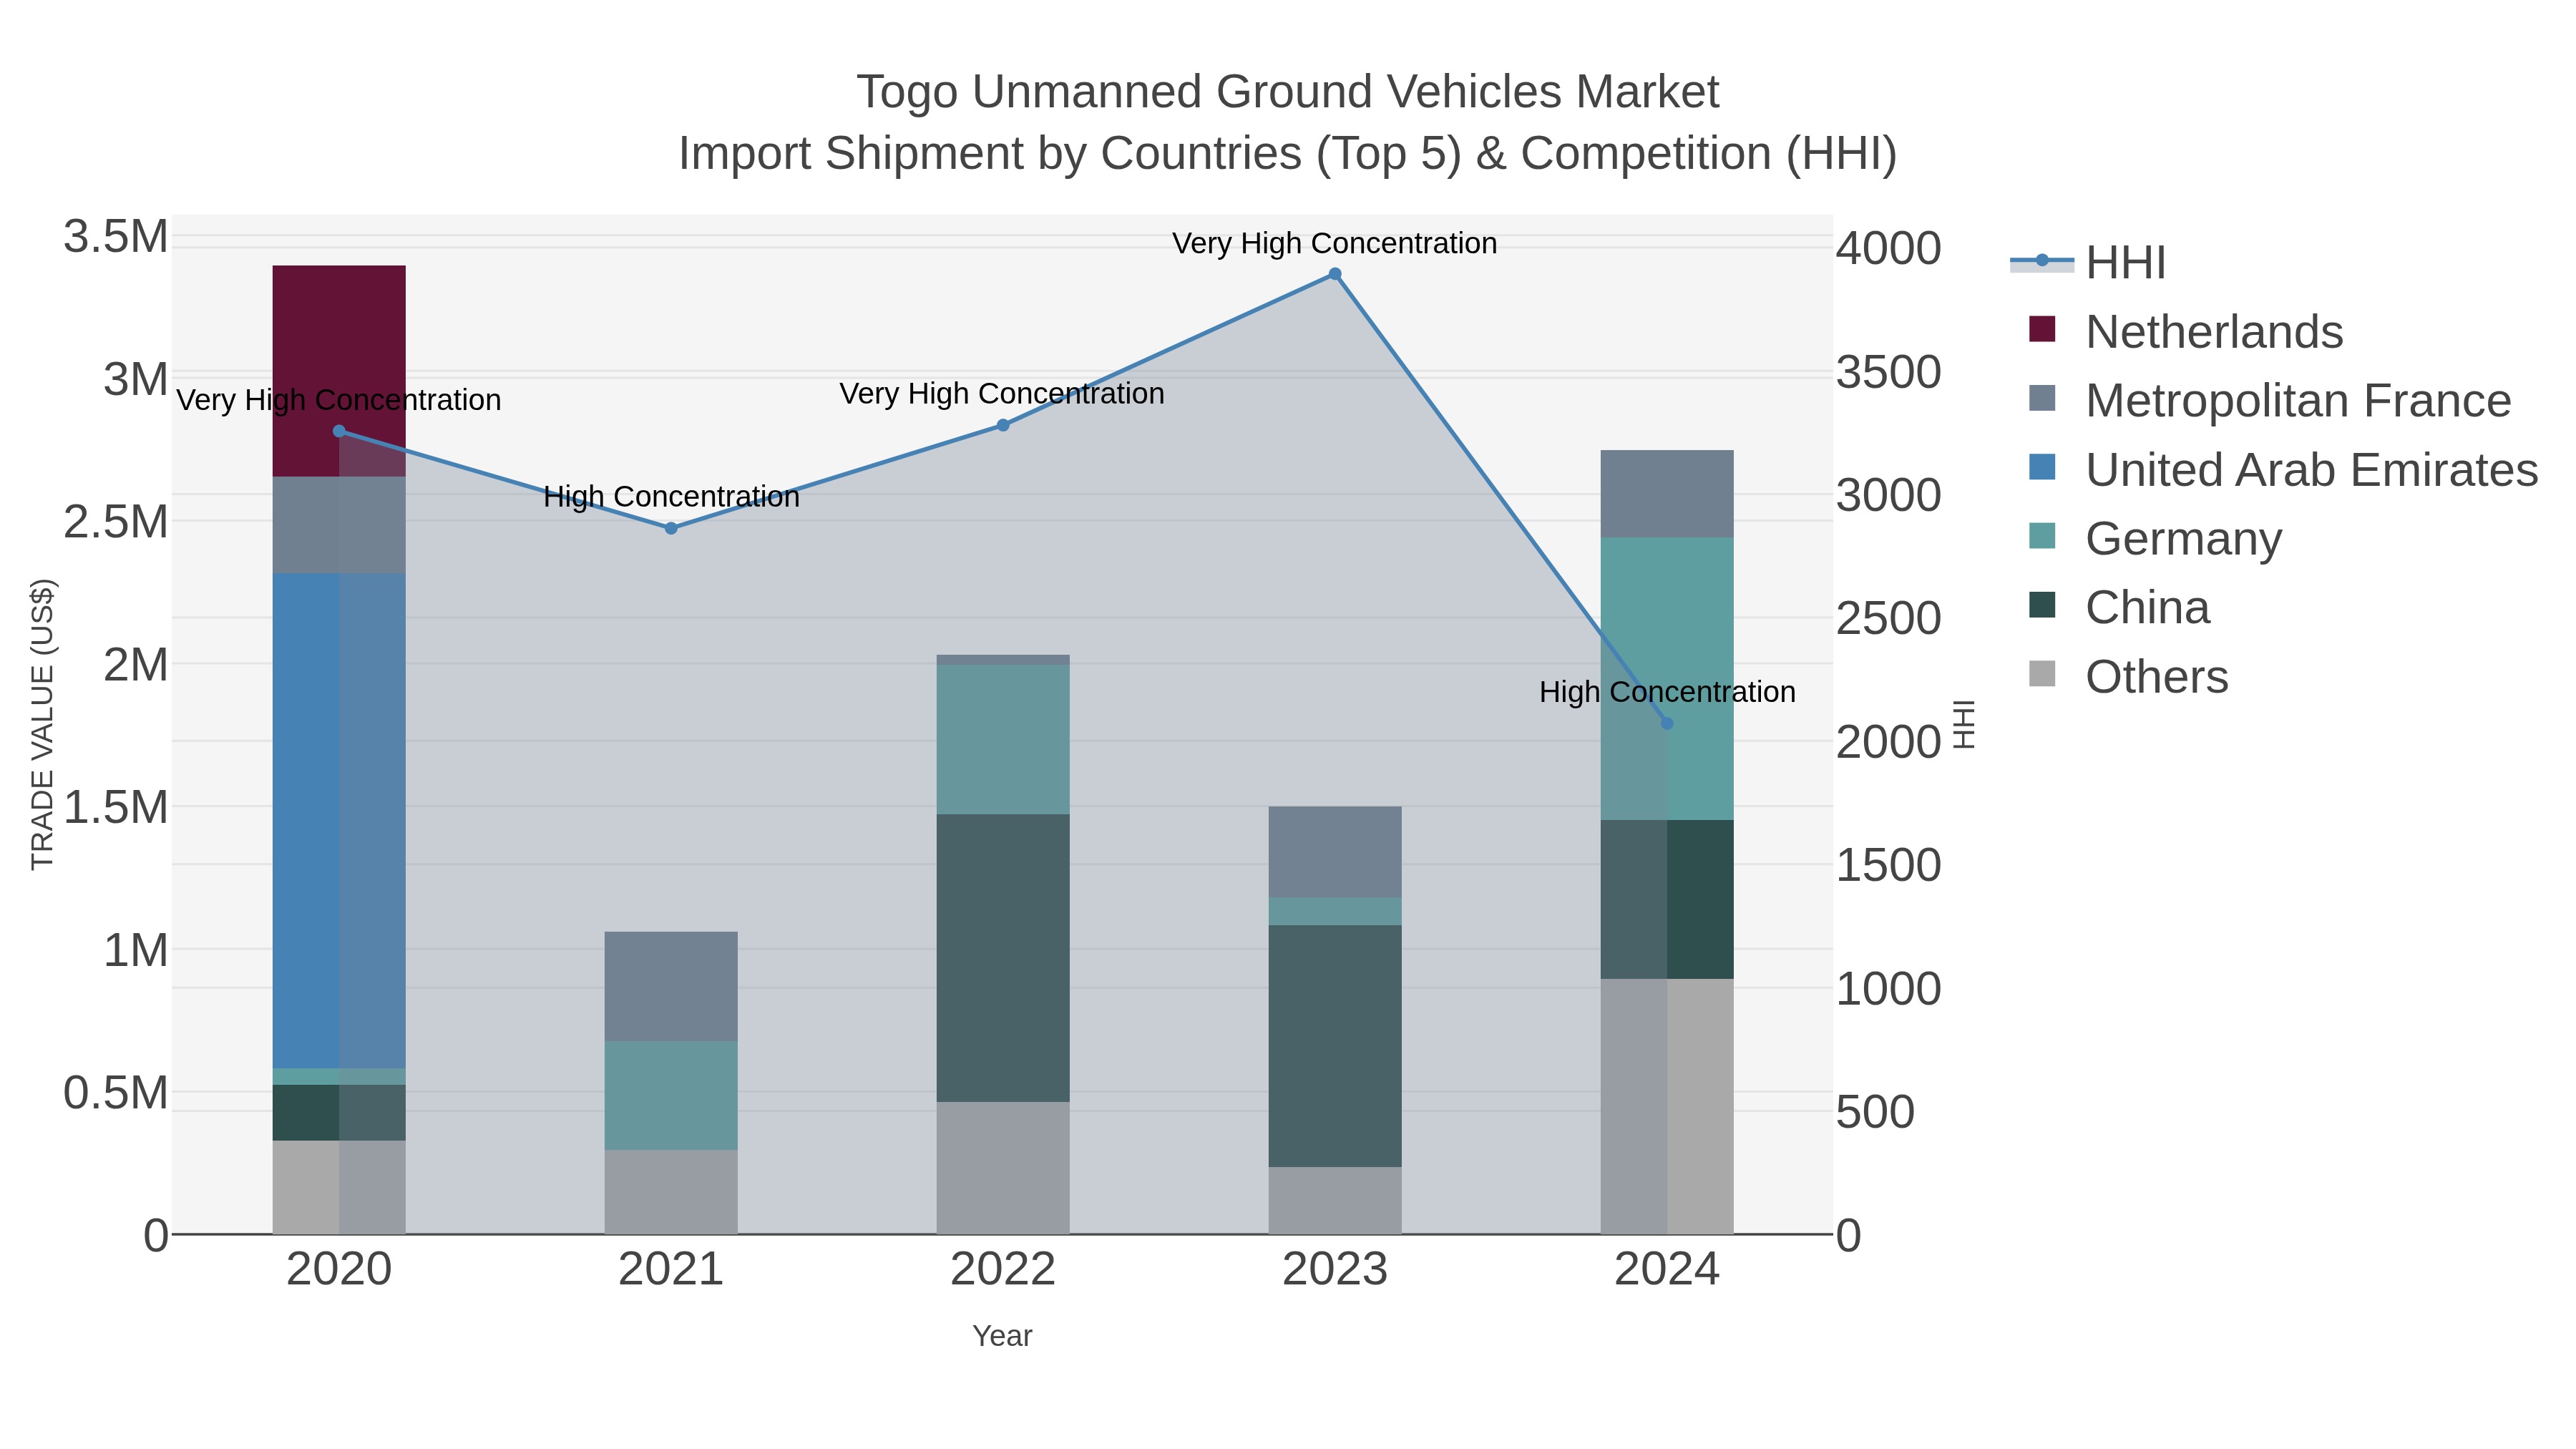Click the 3.5M tick on trade value axis

point(116,237)
